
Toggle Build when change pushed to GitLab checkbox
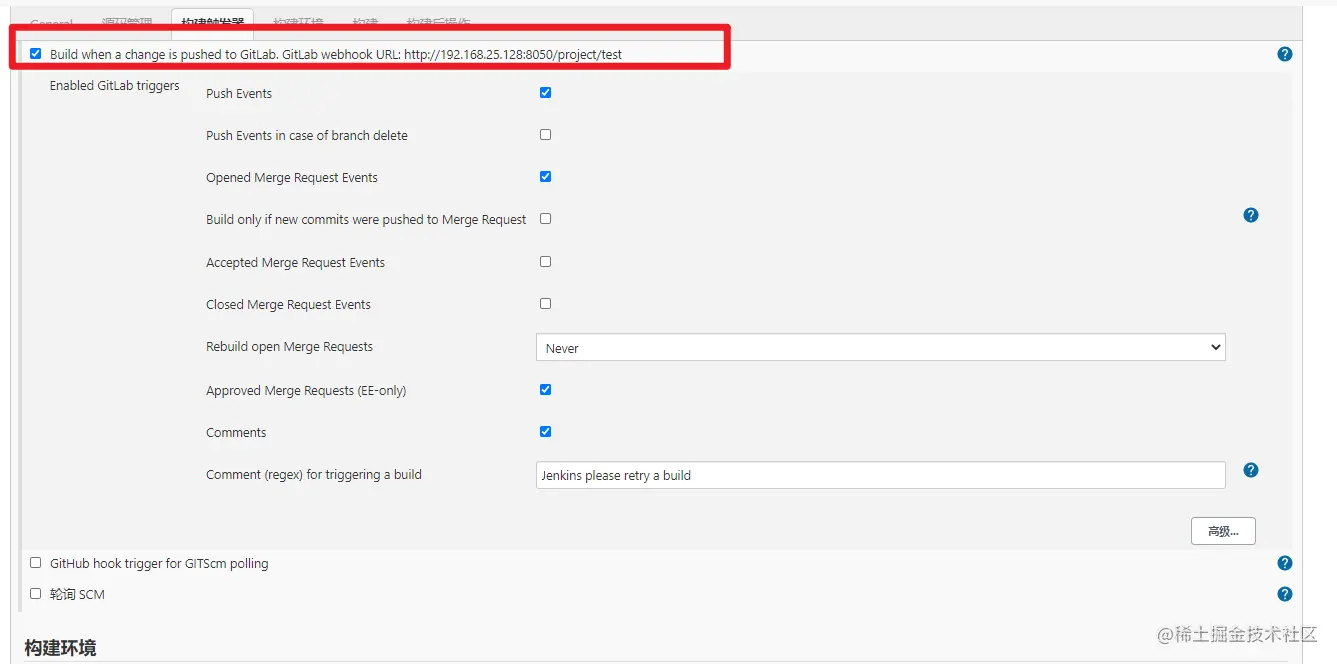(x=36, y=53)
